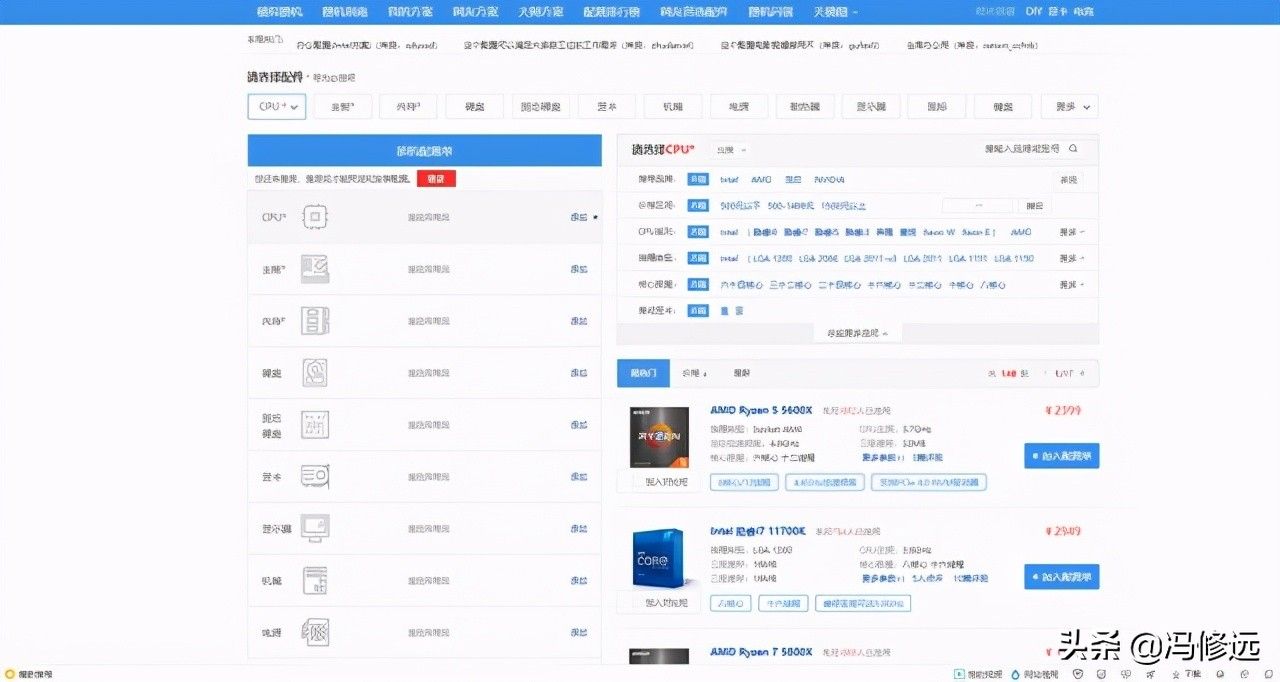Expand more options in the LGA socket filter row
This screenshot has height=682, width=1280.
coord(1071,258)
